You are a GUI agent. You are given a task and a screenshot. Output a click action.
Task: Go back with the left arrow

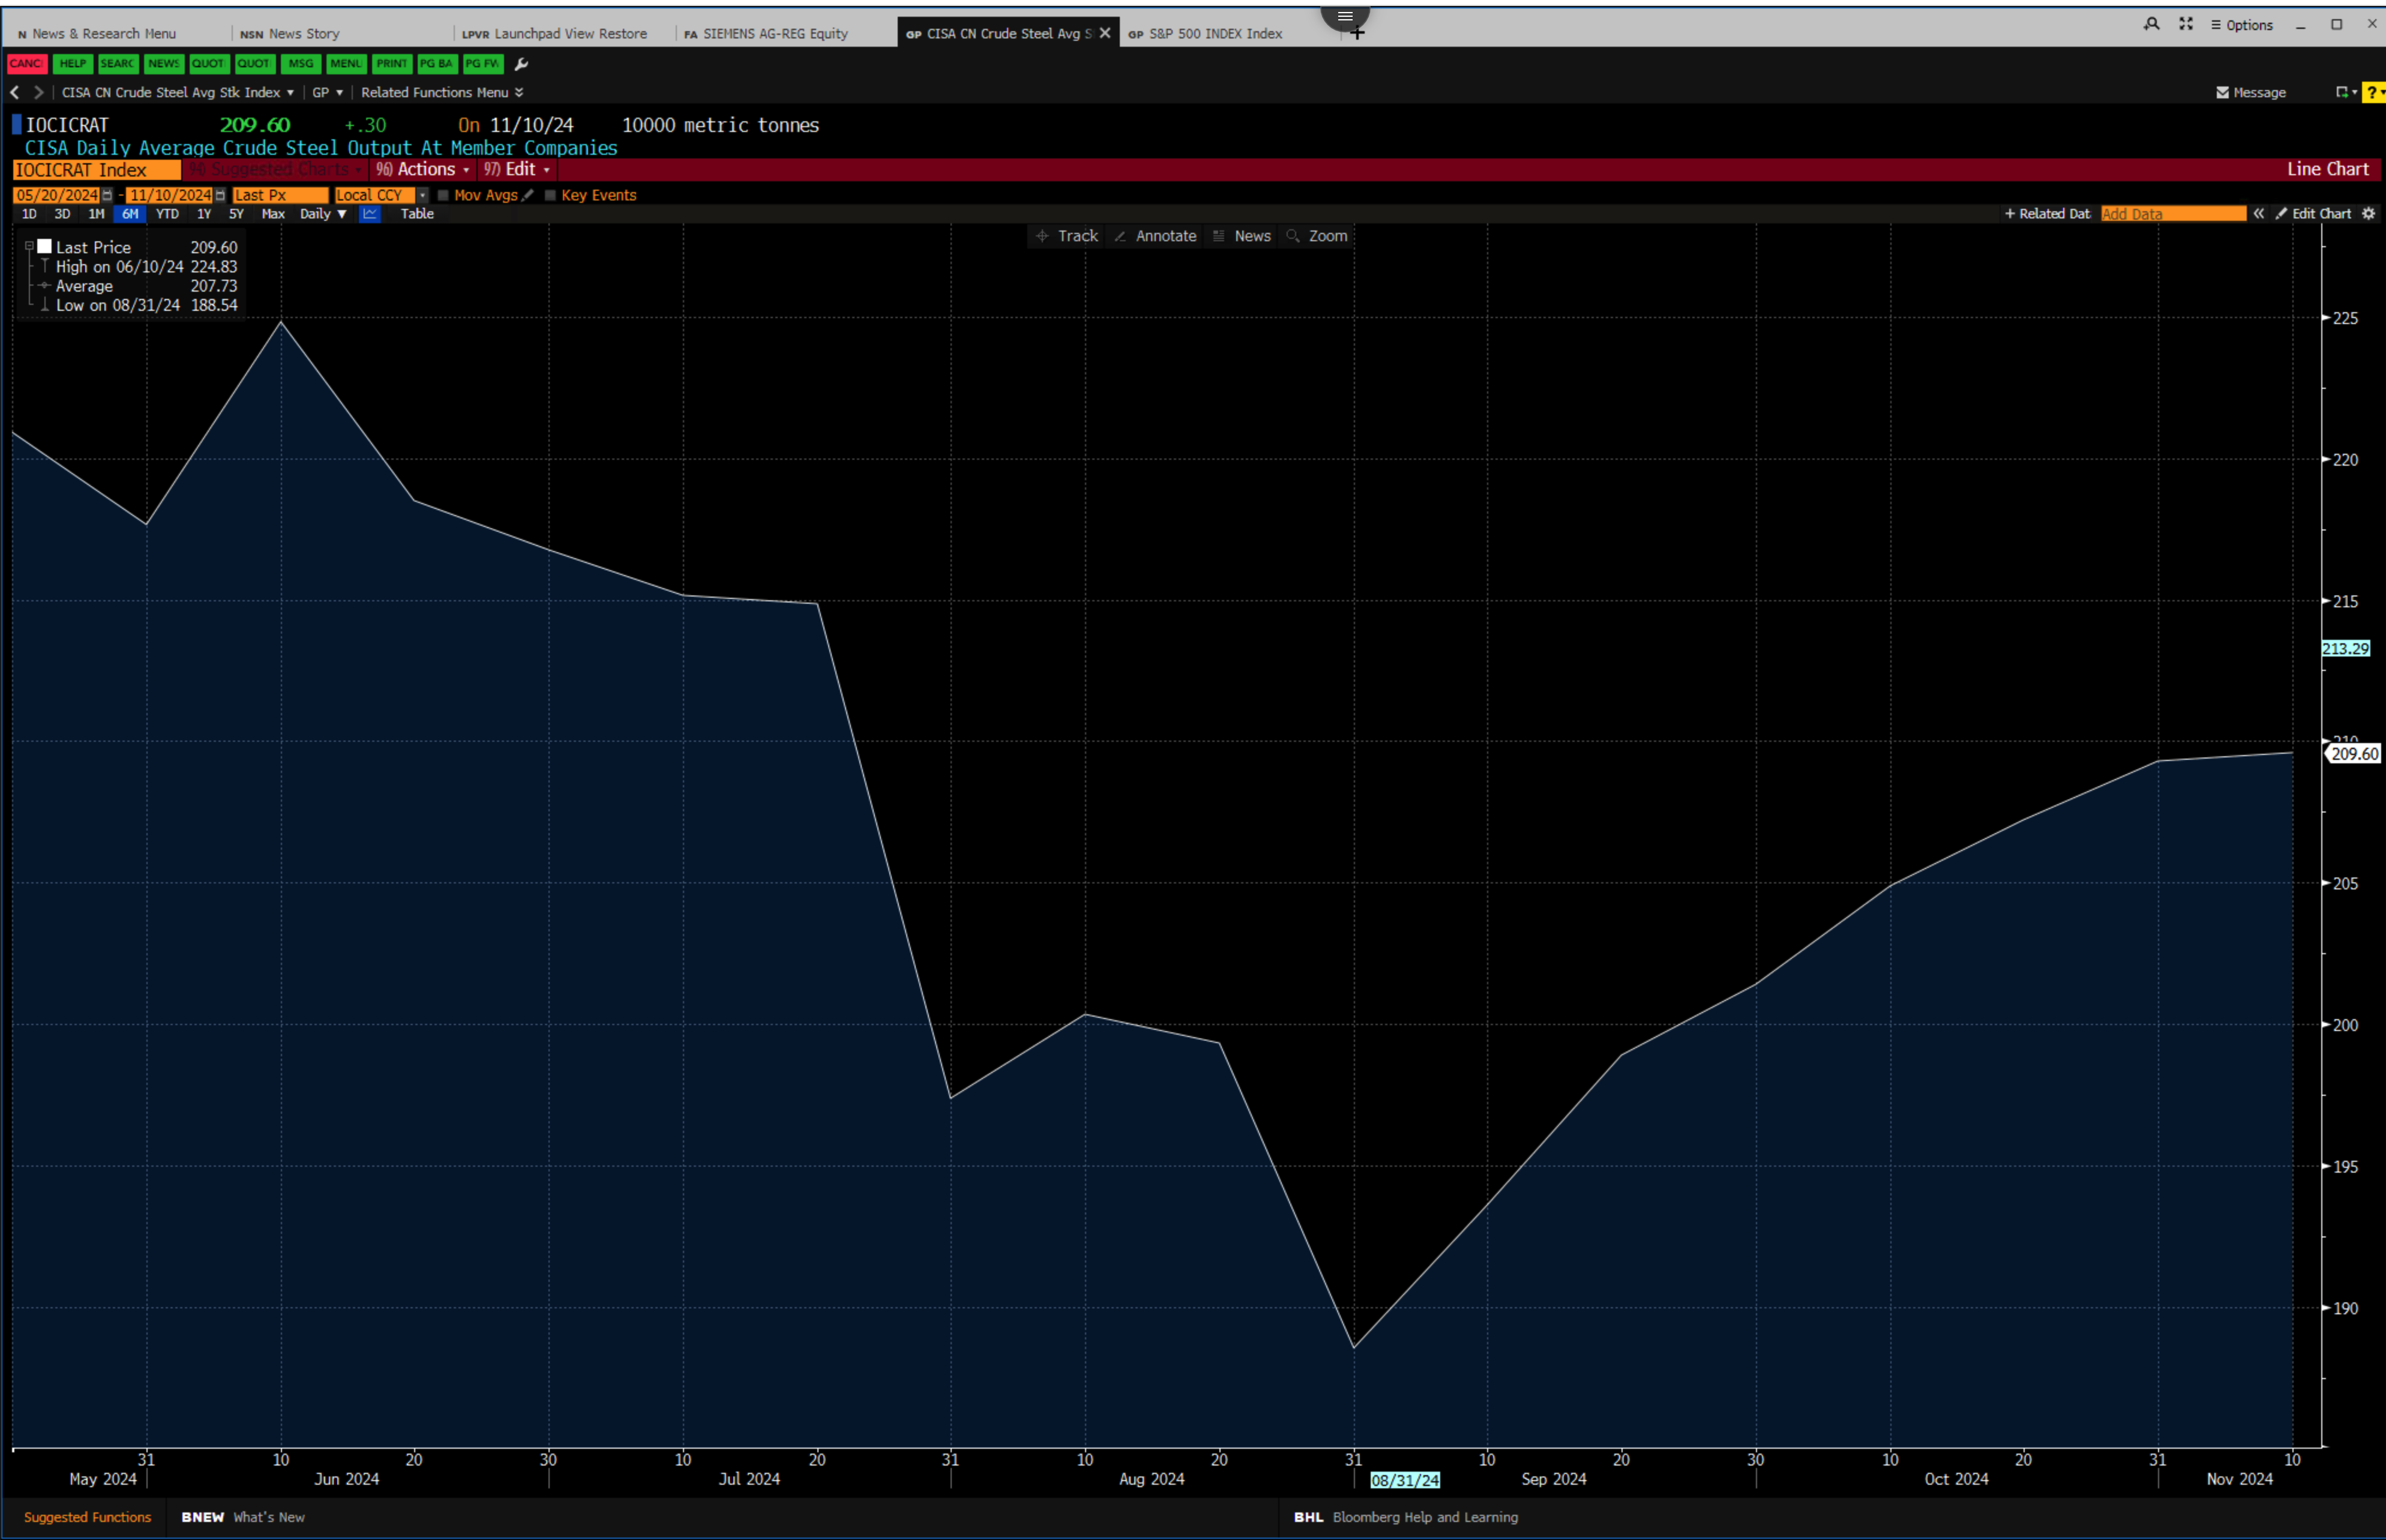pos(15,92)
